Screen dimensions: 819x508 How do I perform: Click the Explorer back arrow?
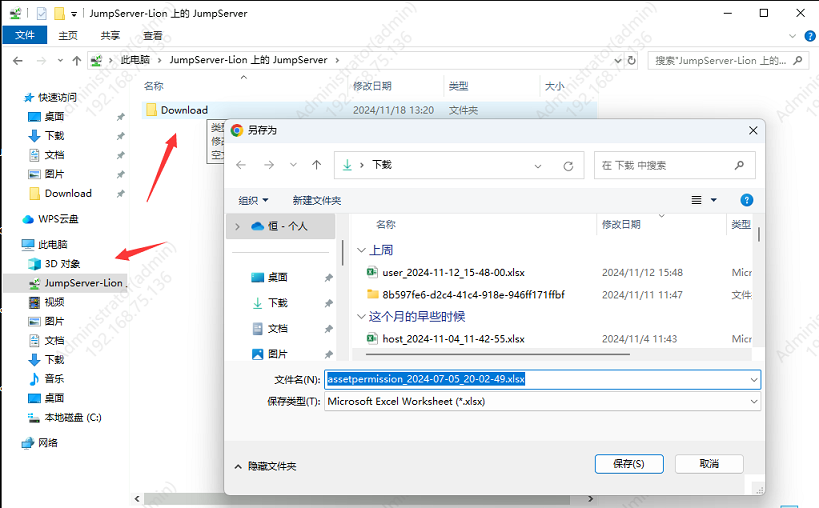18,61
